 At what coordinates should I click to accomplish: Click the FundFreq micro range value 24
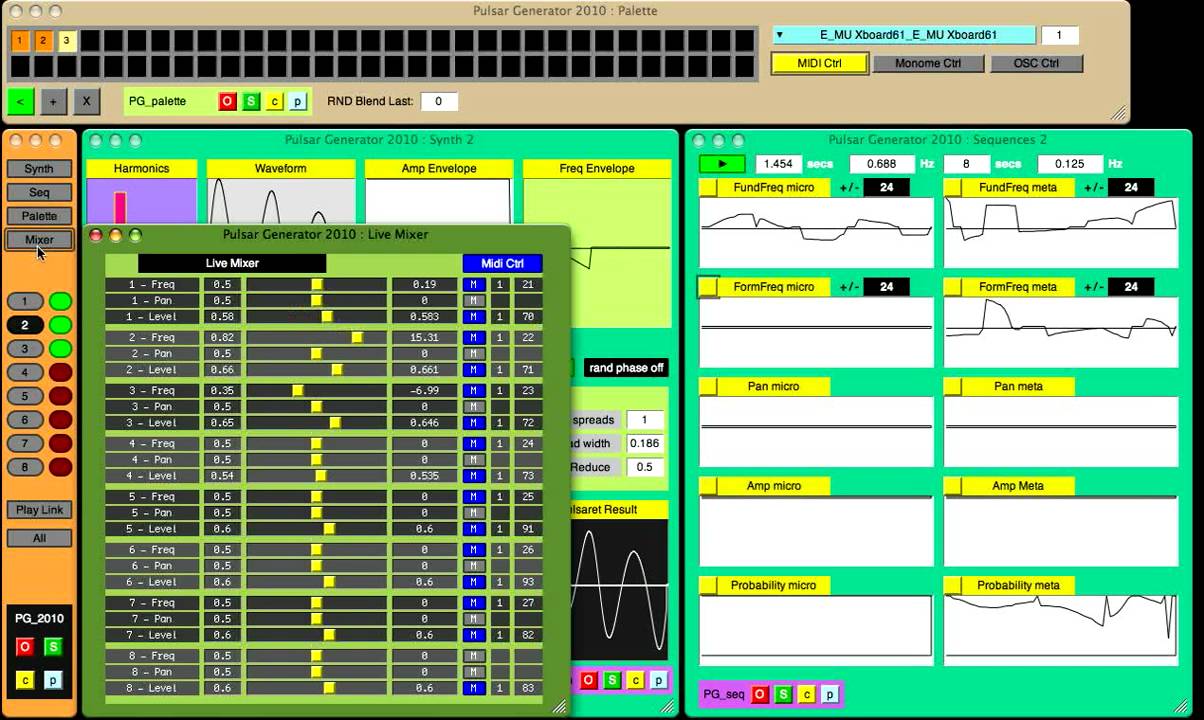pyautogui.click(x=885, y=187)
